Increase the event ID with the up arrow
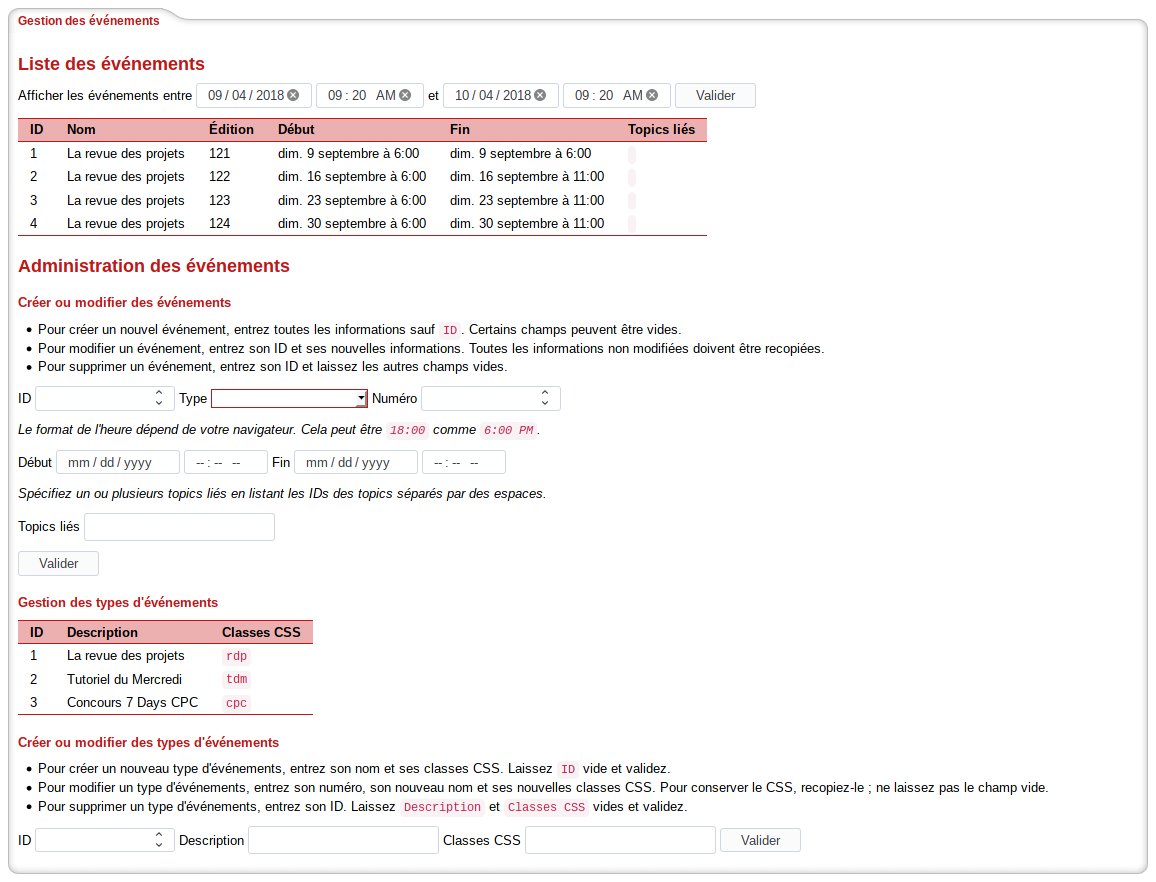Image resolution: width=1156 pixels, height=882 pixels. 159,393
